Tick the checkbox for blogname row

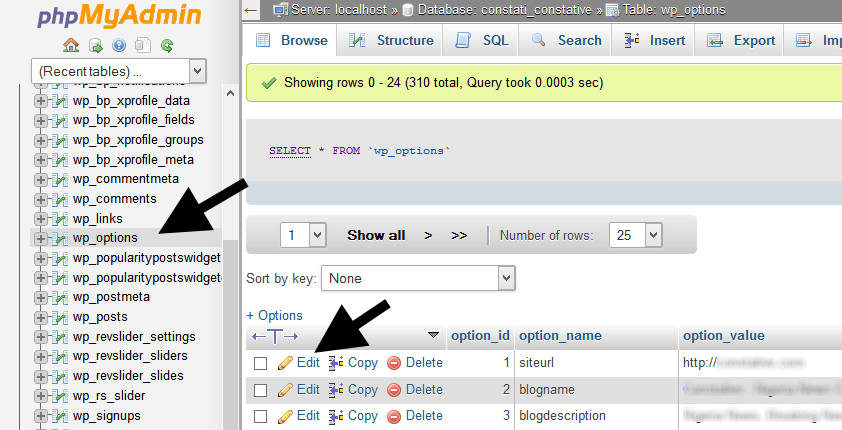click(260, 390)
